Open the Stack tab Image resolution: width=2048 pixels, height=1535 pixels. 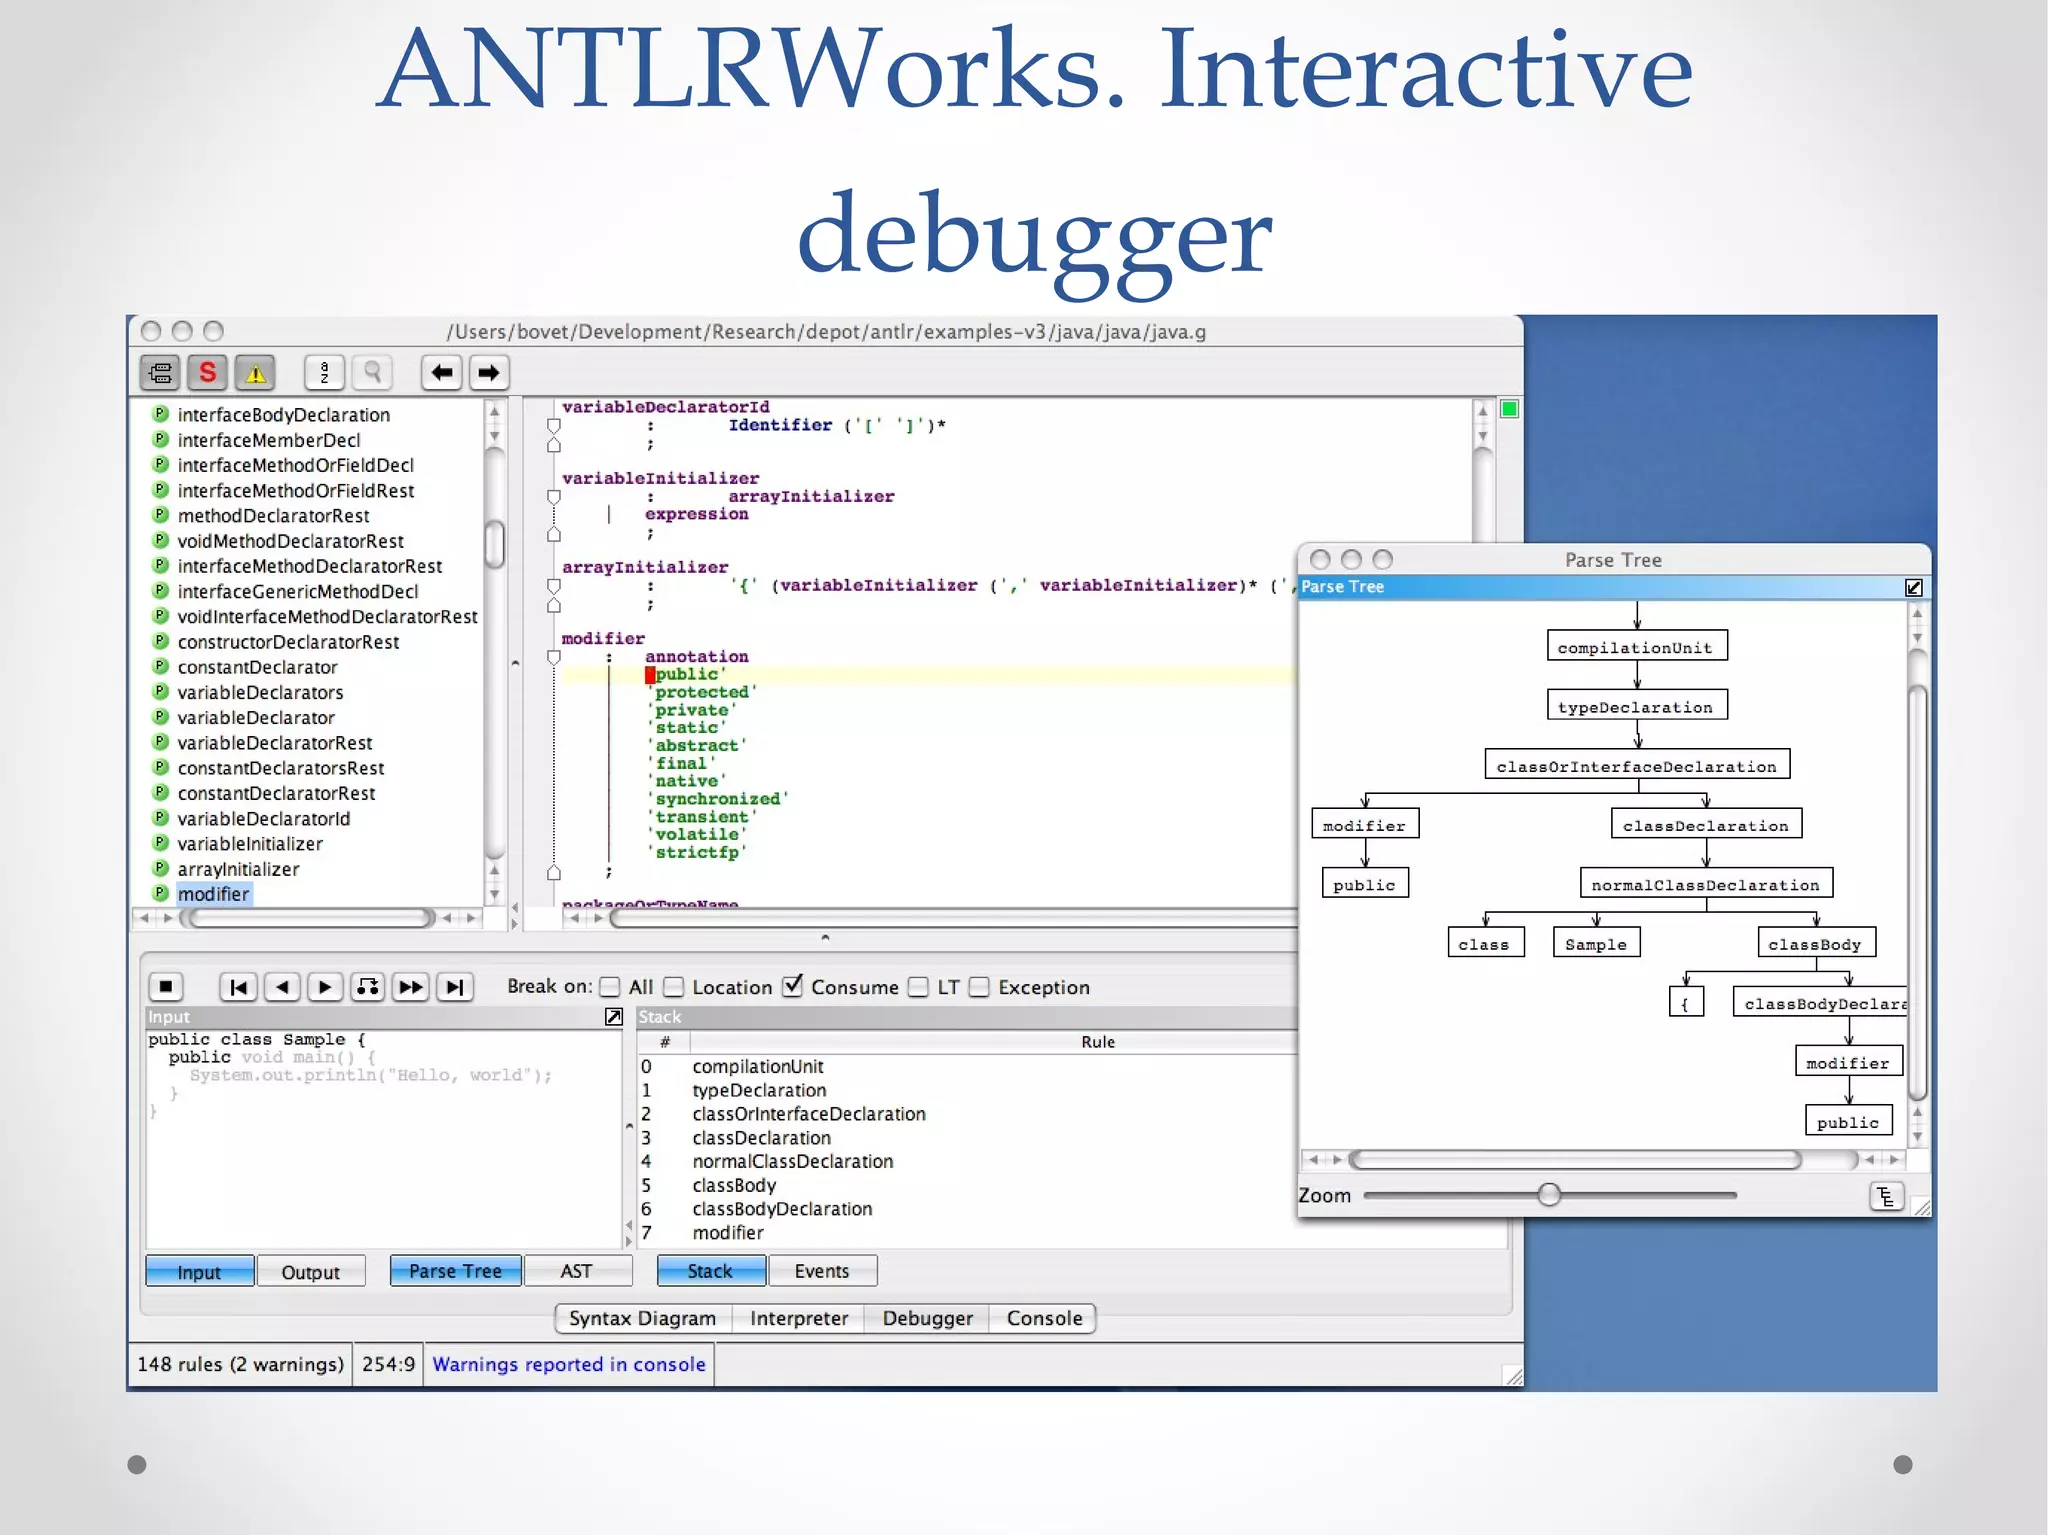pyautogui.click(x=711, y=1271)
